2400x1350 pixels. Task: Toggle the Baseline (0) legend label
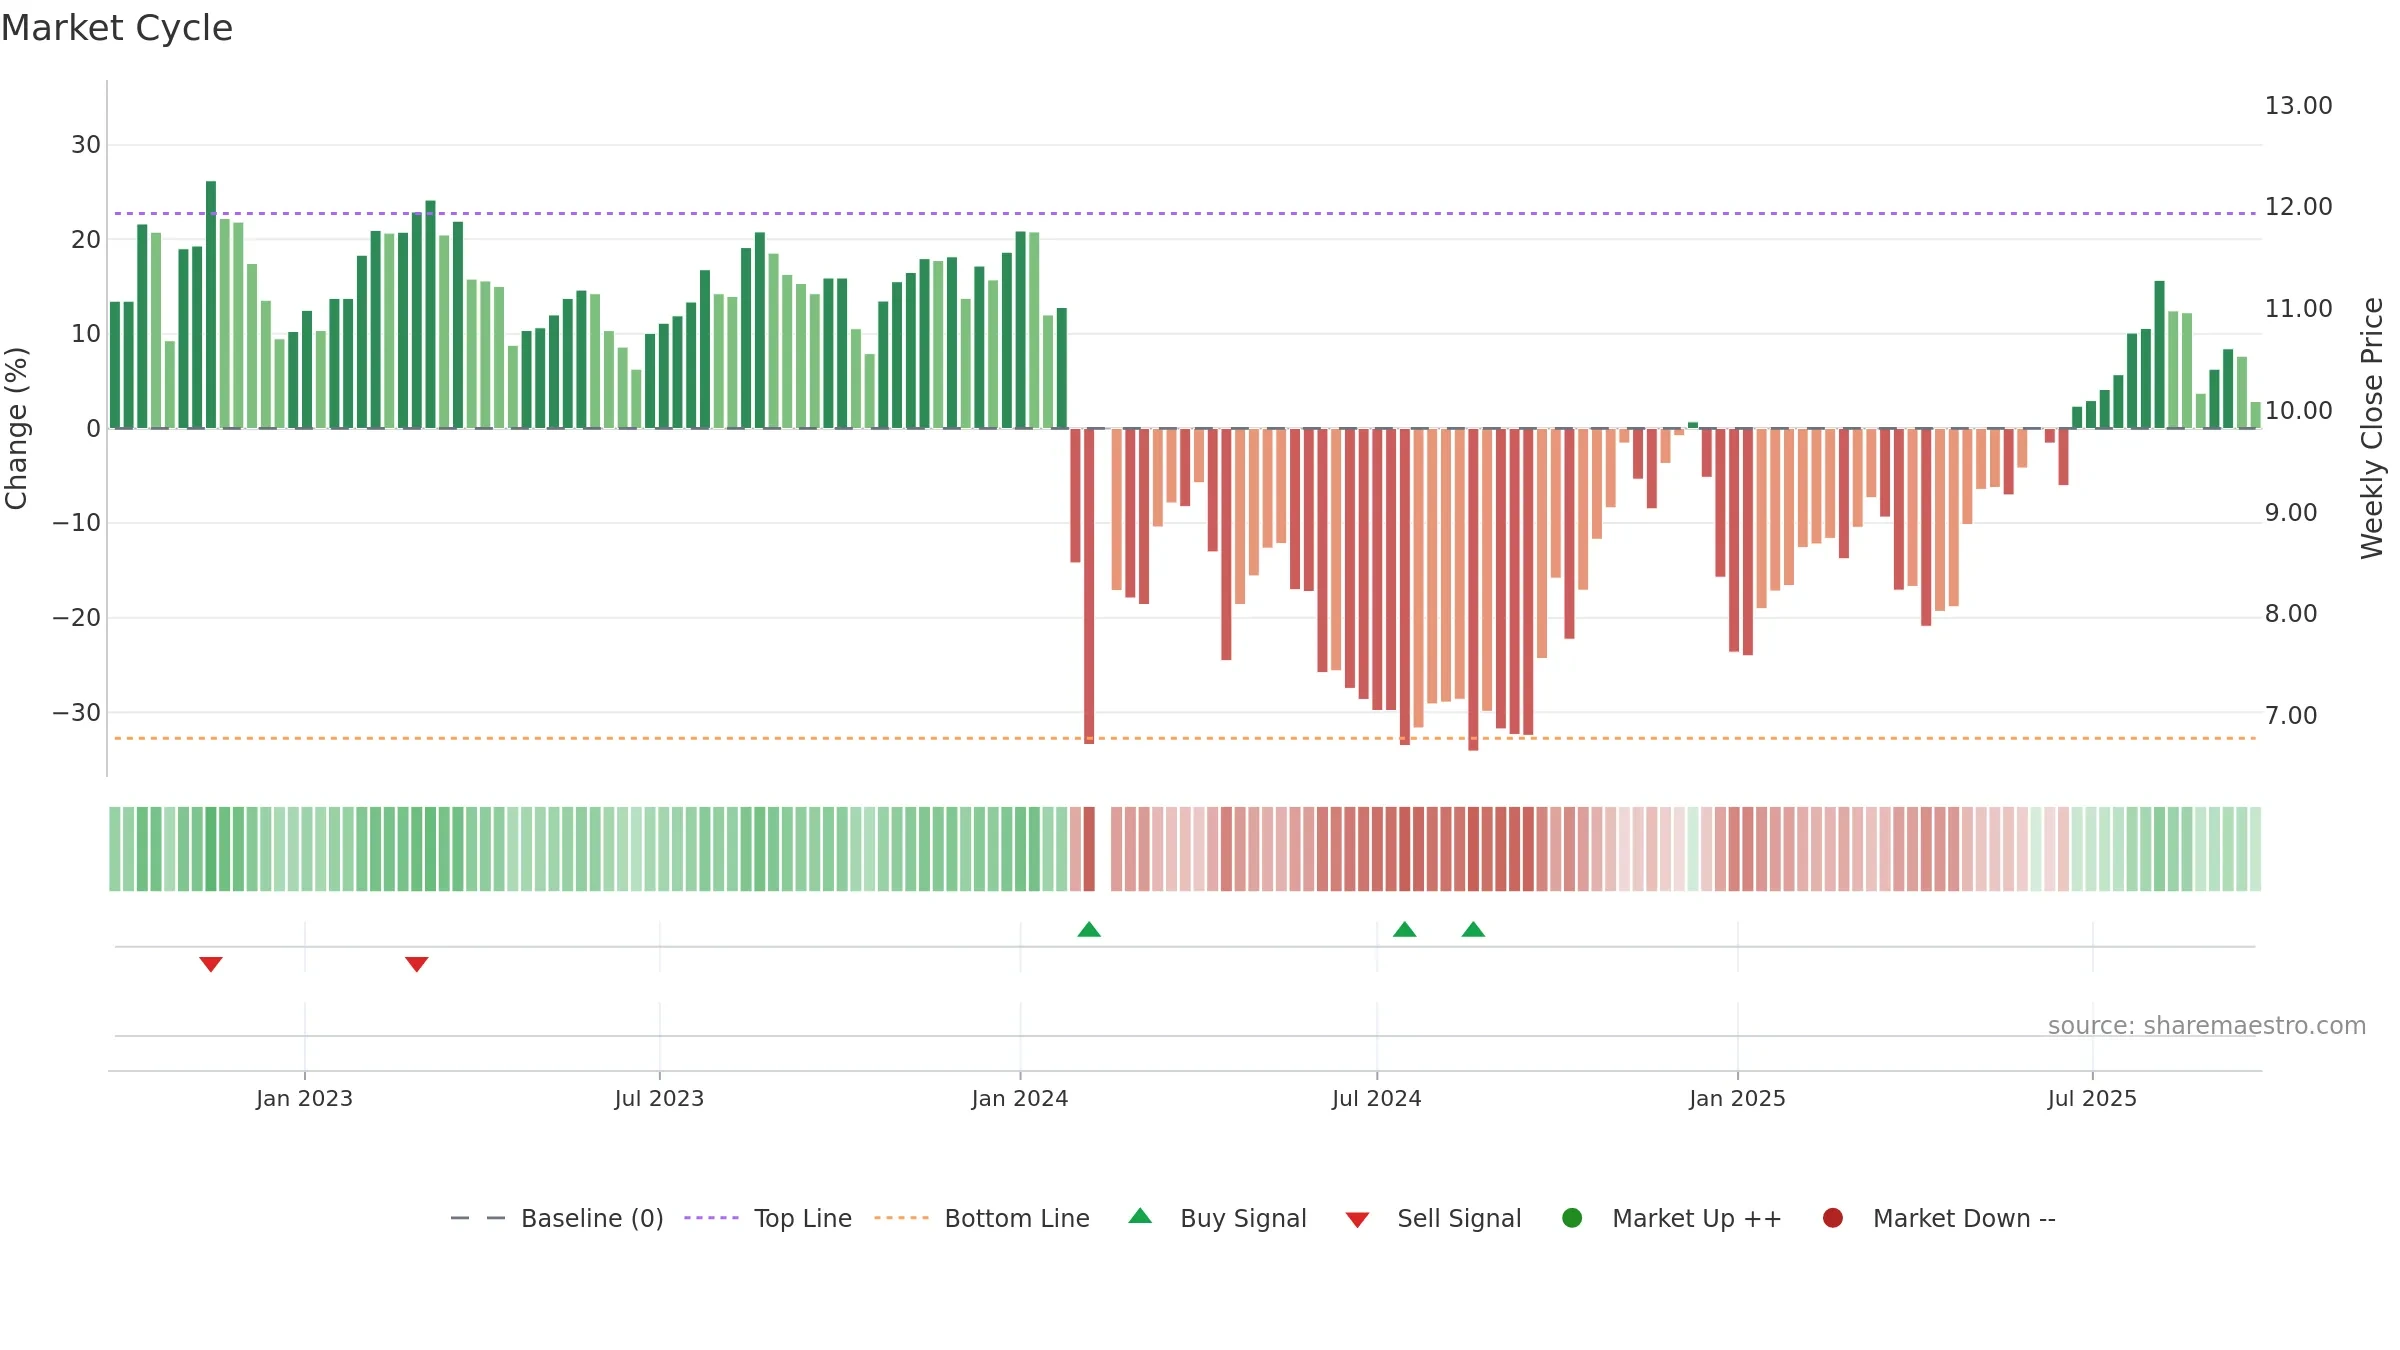tap(592, 1218)
